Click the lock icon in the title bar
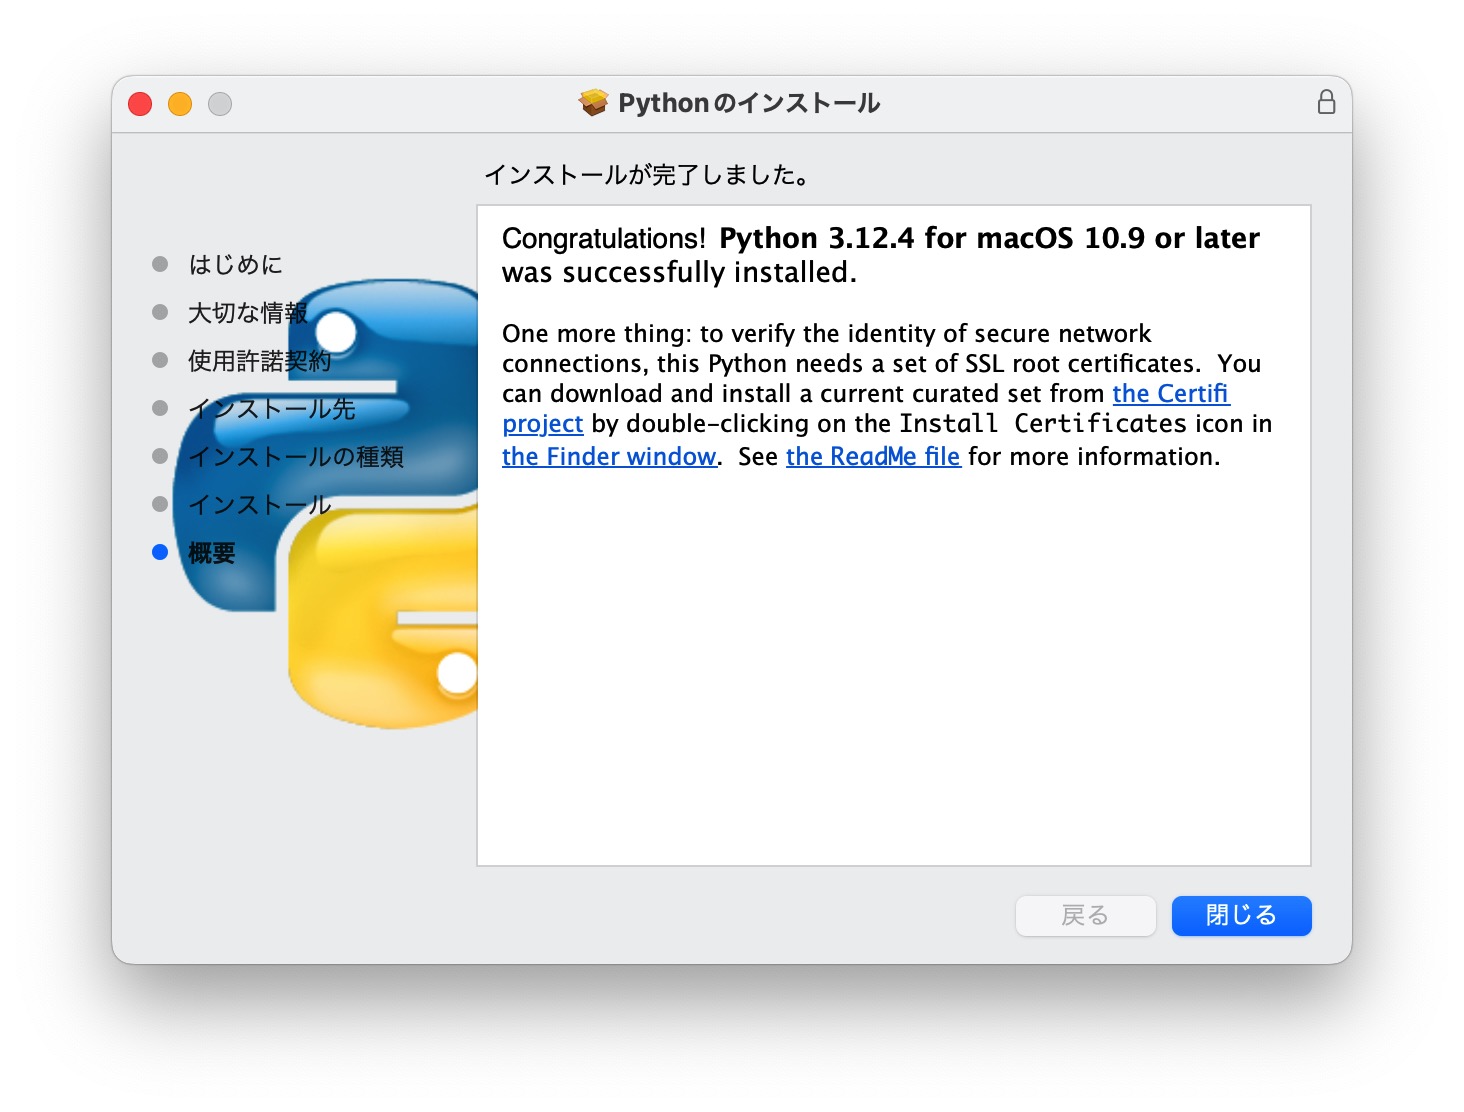This screenshot has height=1112, width=1464. point(1326,102)
